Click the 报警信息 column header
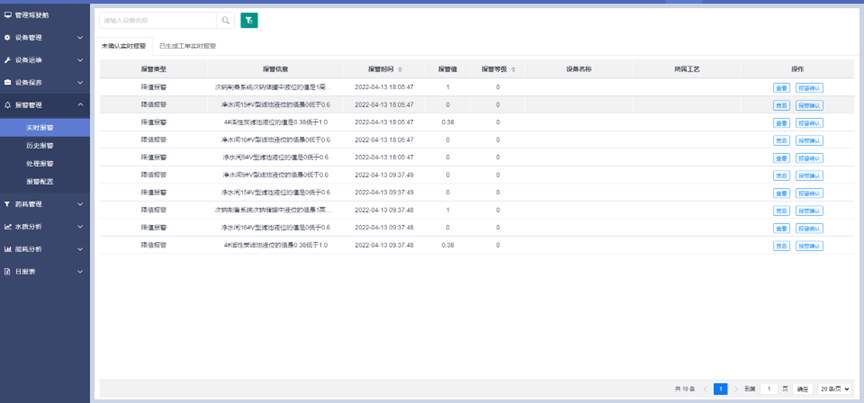This screenshot has height=403, width=864. point(276,69)
